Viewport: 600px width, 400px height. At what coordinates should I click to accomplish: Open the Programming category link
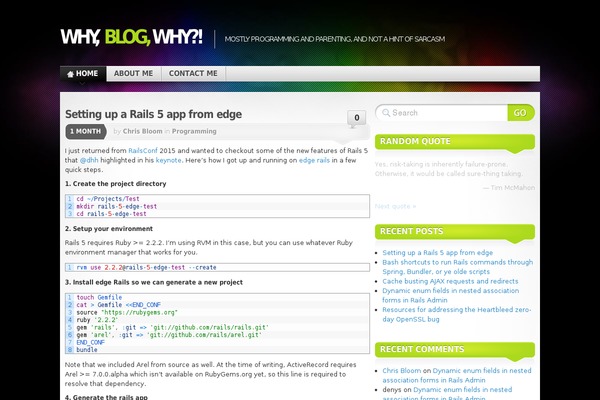[194, 131]
